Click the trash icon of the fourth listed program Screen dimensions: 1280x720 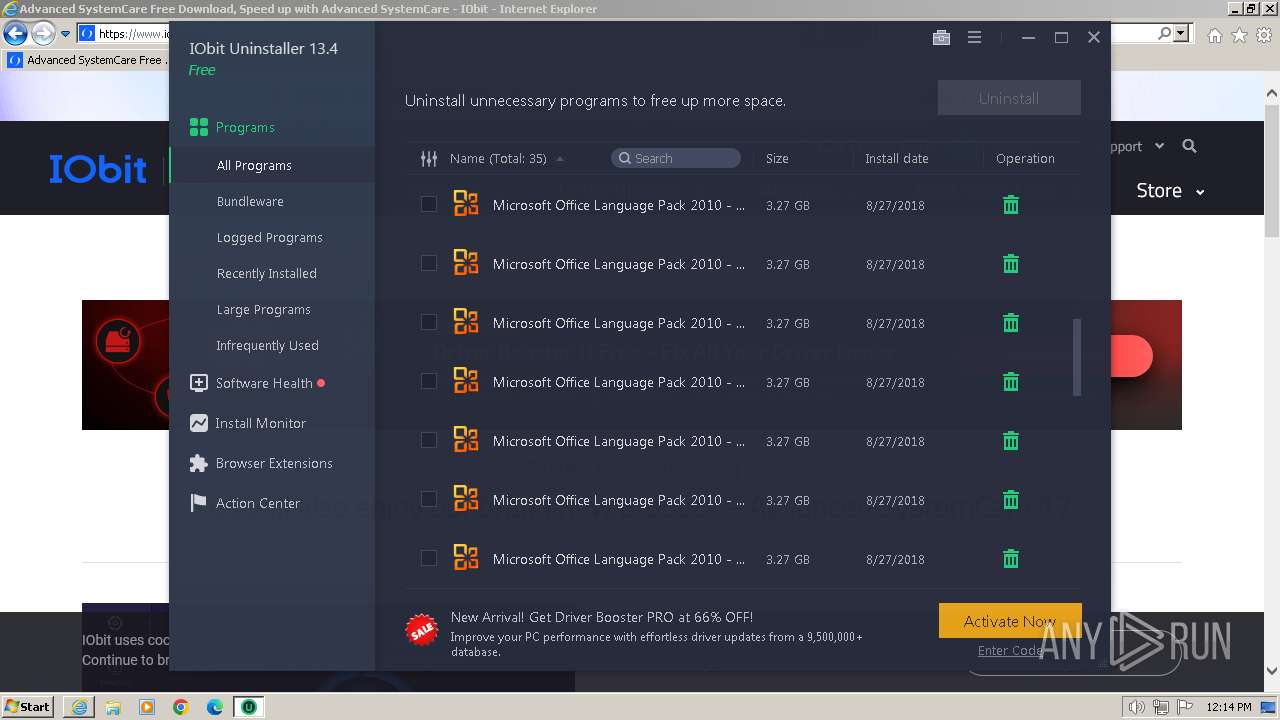1011,382
